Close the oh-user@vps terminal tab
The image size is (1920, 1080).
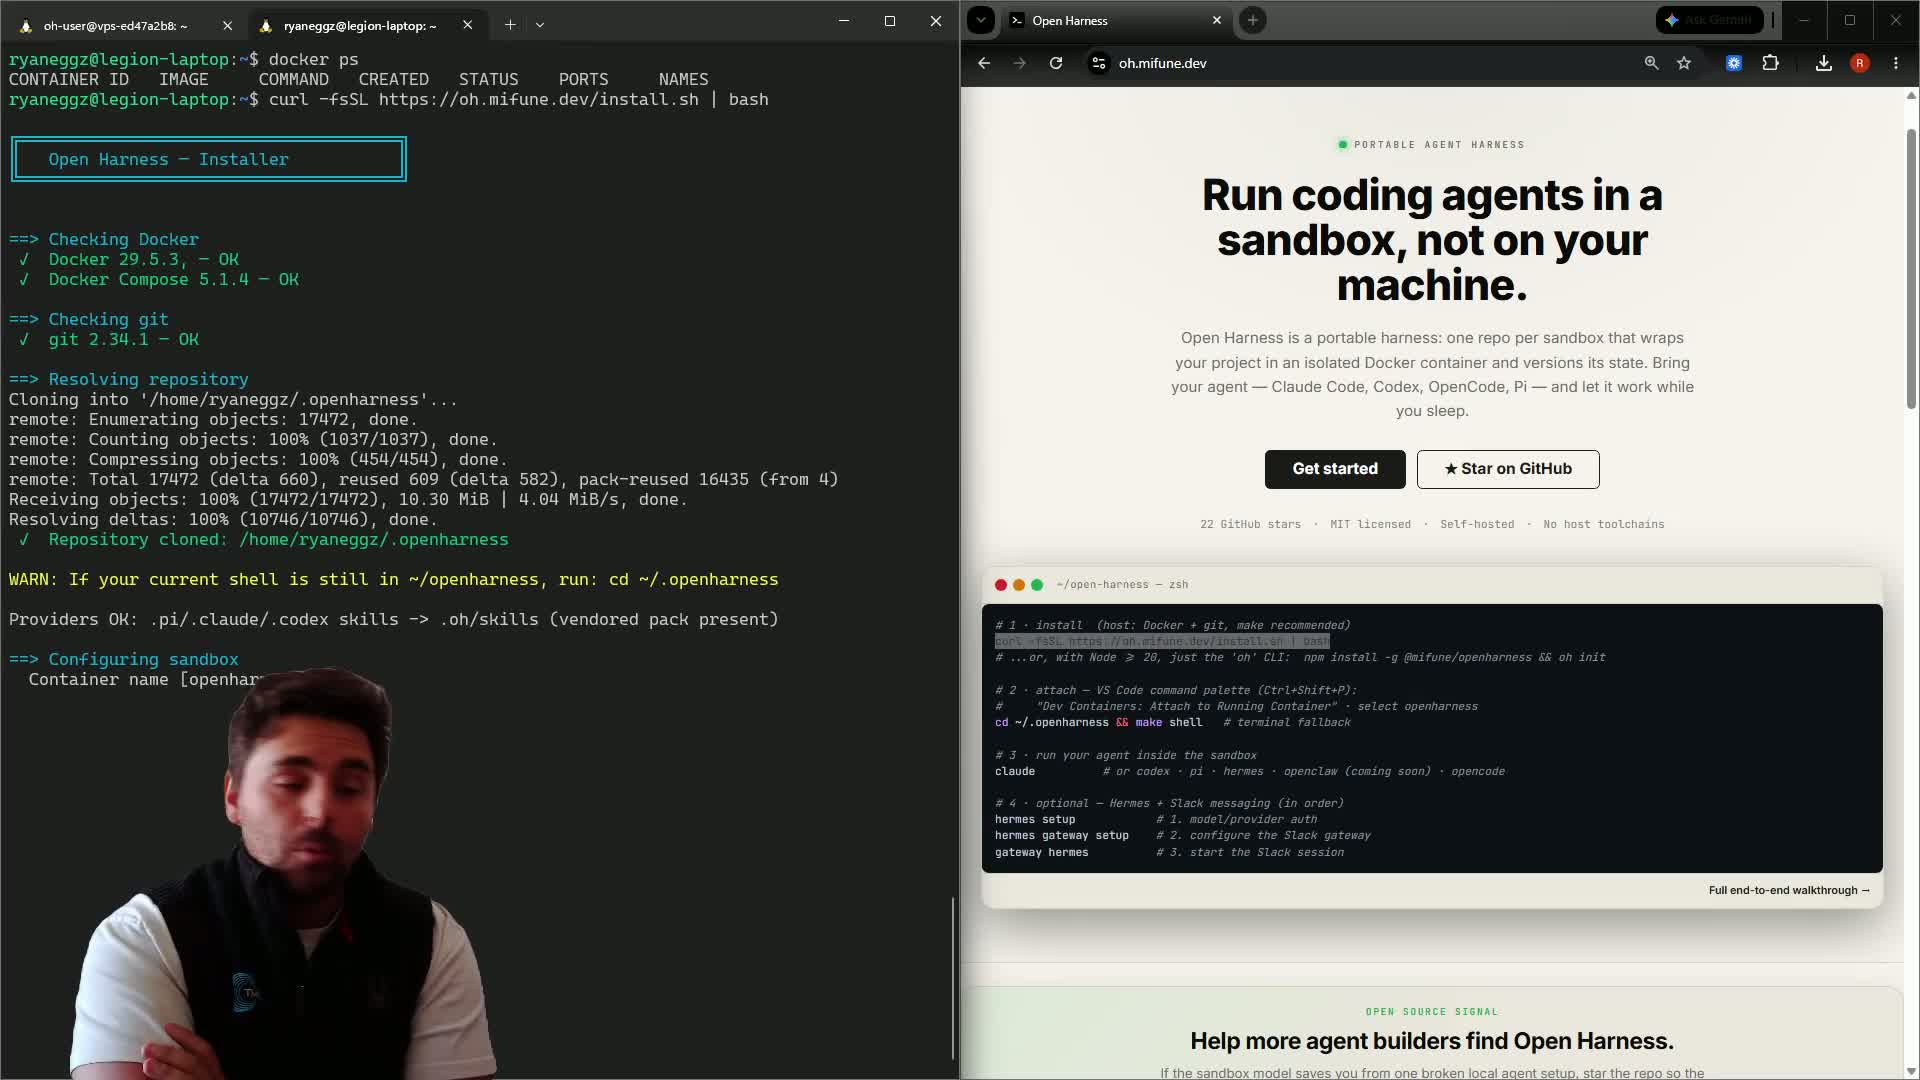[x=227, y=25]
